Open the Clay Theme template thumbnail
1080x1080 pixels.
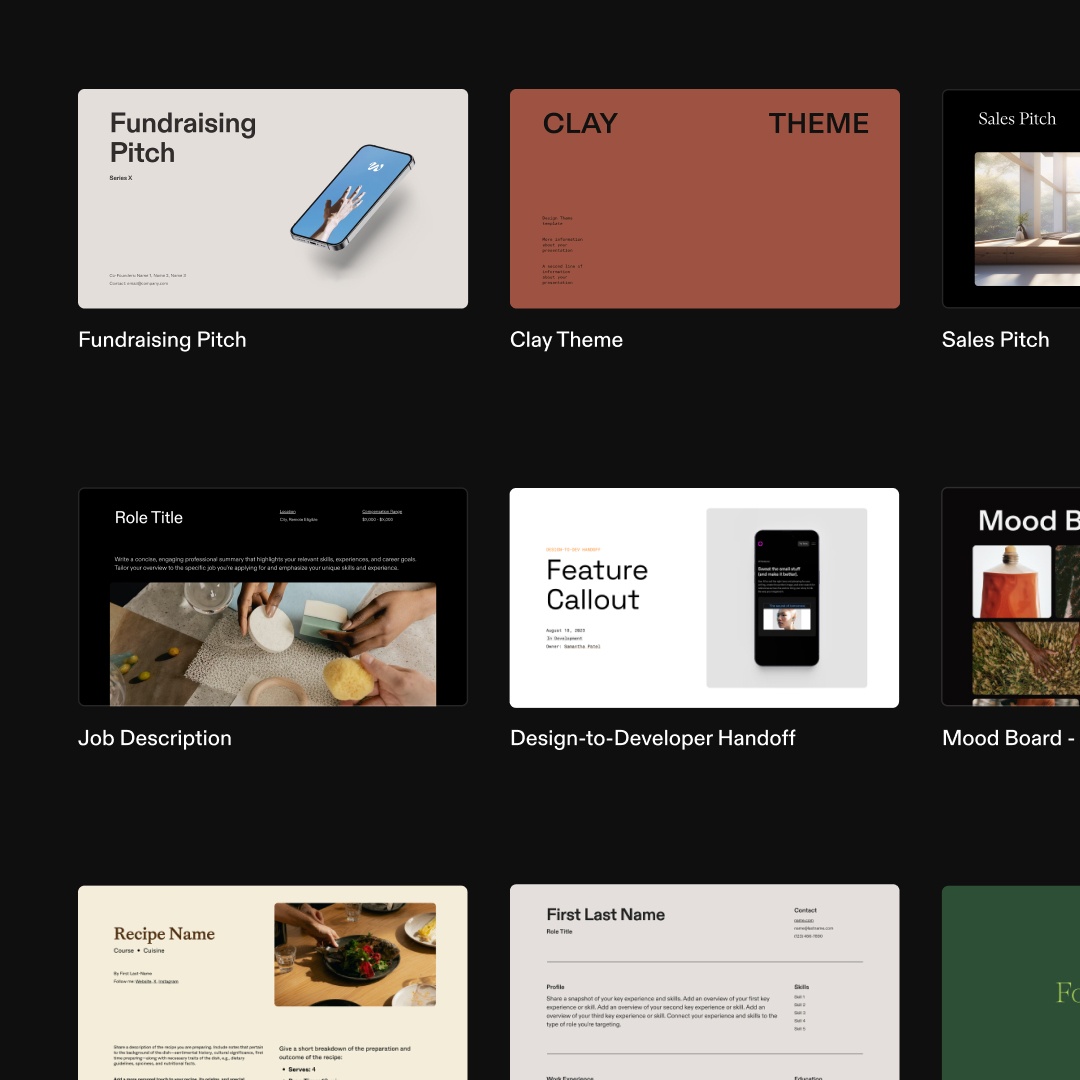705,198
